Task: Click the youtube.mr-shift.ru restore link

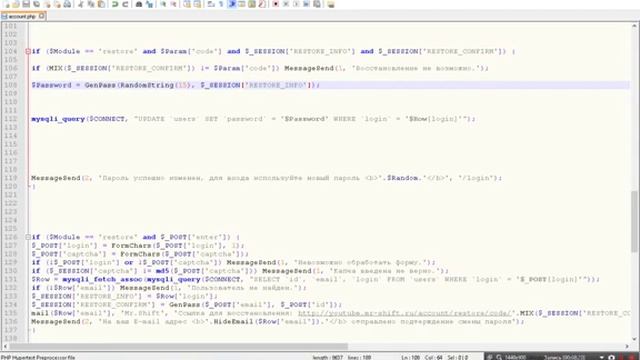Action: (404, 313)
